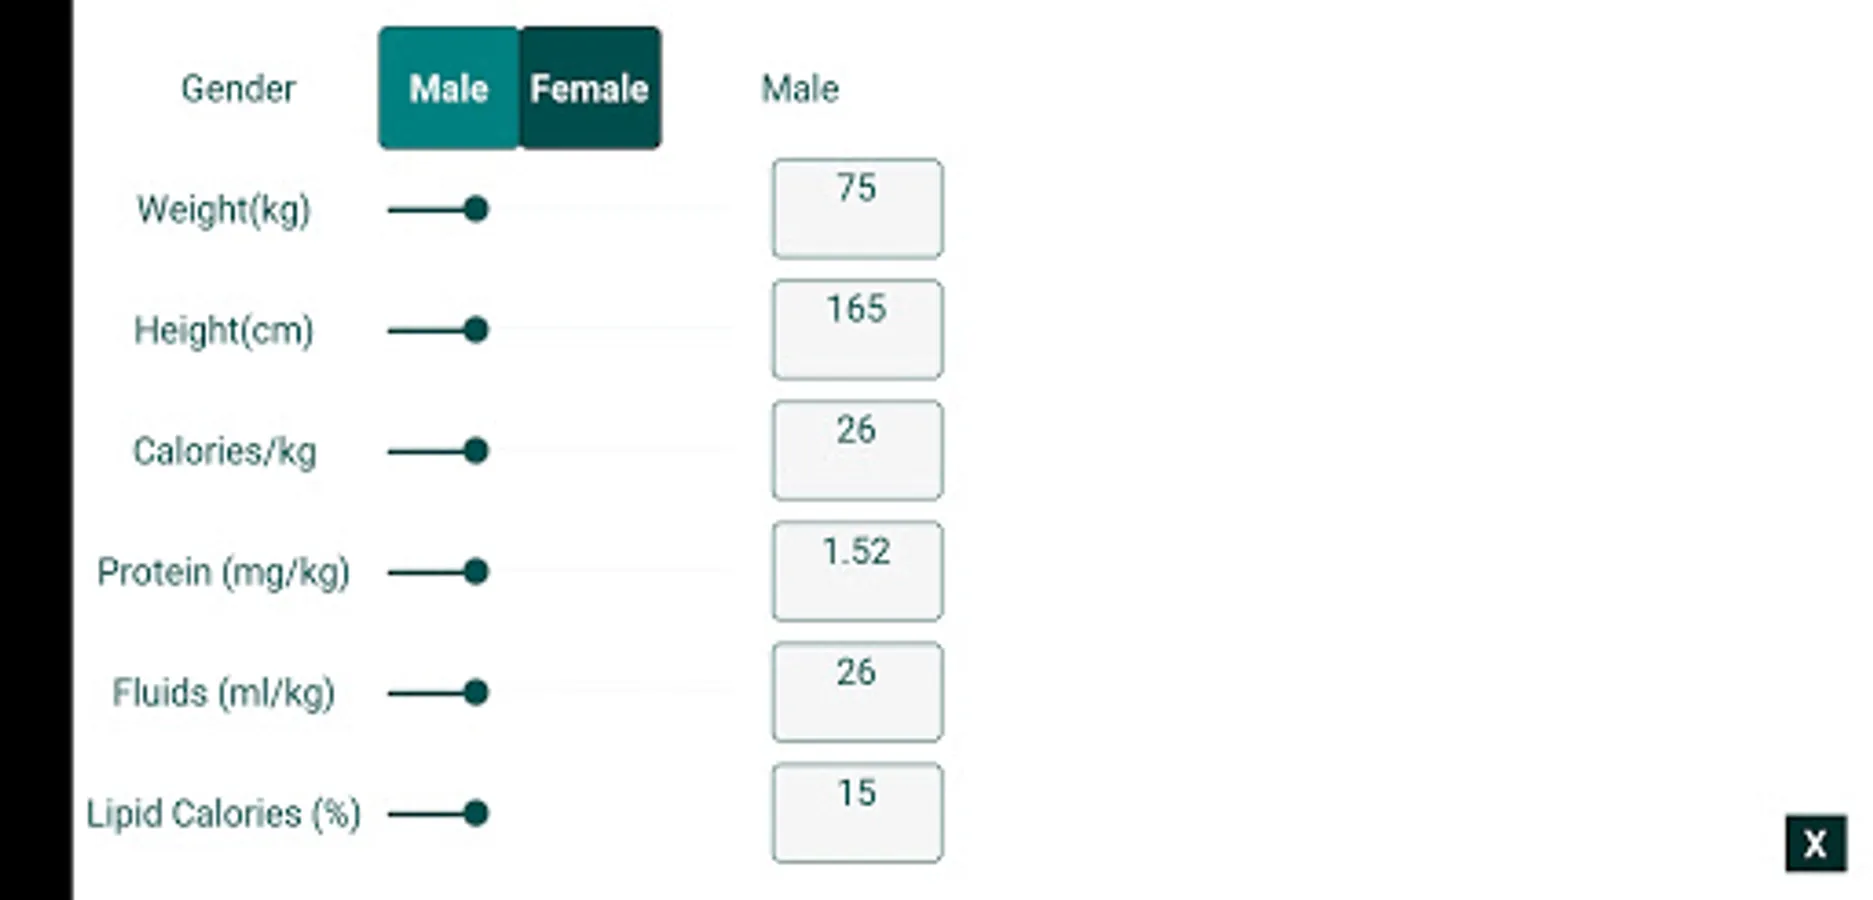Click the Gender label text
Viewport: 1873px width, 900px height.
click(238, 89)
